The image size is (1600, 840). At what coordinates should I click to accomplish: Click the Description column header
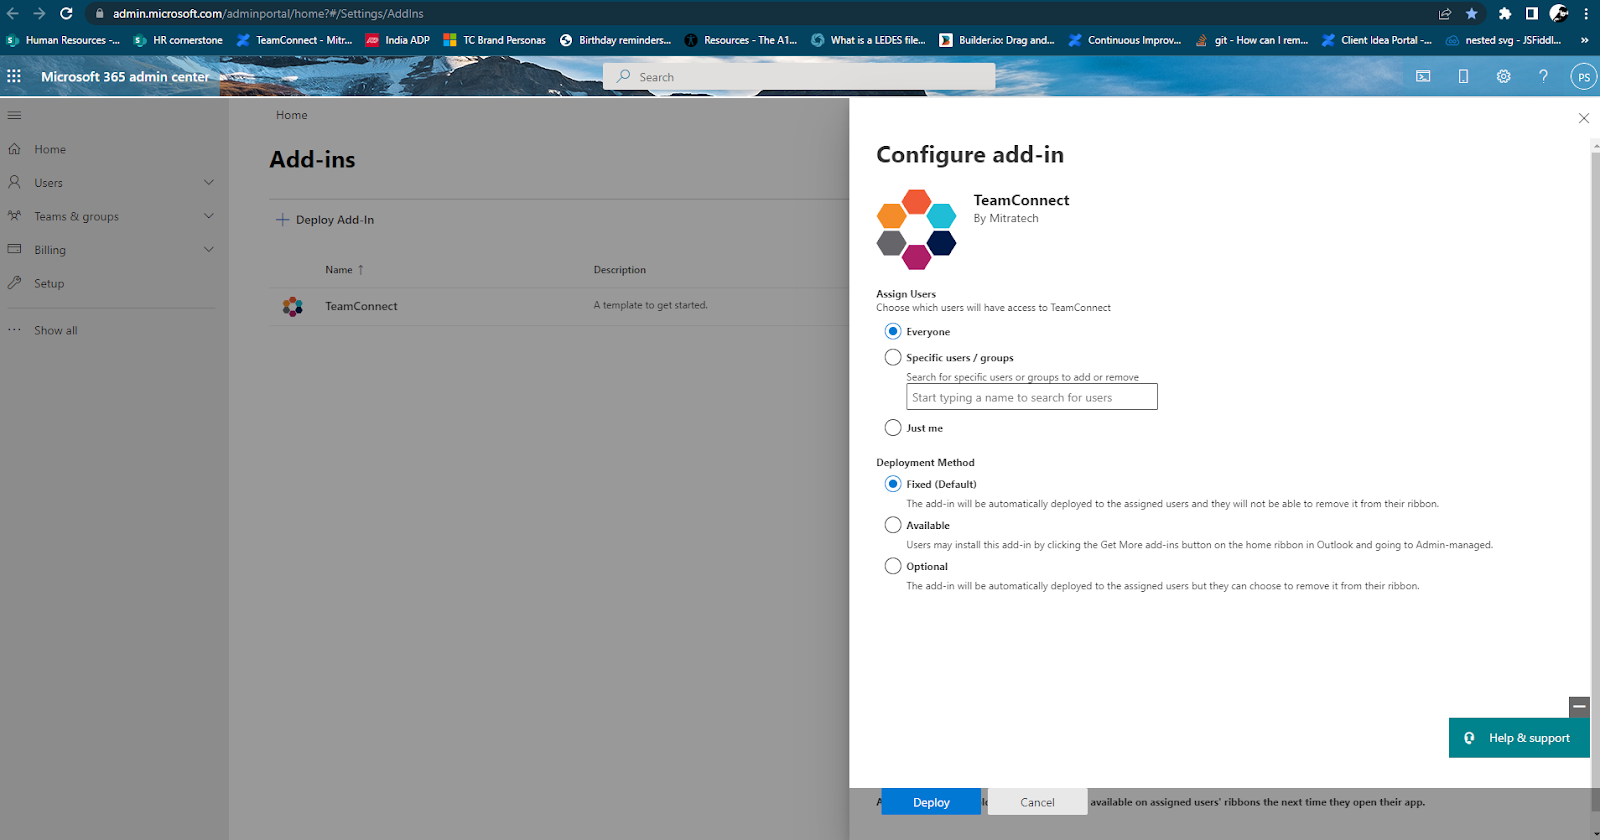pos(619,270)
